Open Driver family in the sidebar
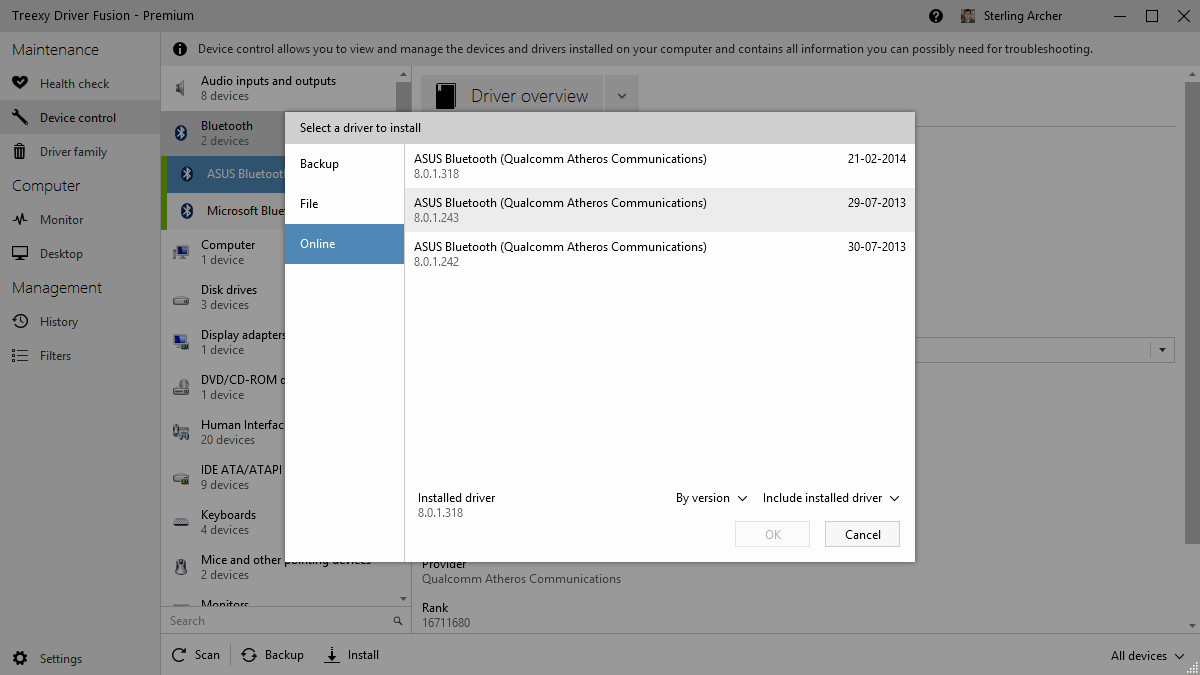Screen dimensions: 1200x675 pyautogui.click(x=80, y=152)
